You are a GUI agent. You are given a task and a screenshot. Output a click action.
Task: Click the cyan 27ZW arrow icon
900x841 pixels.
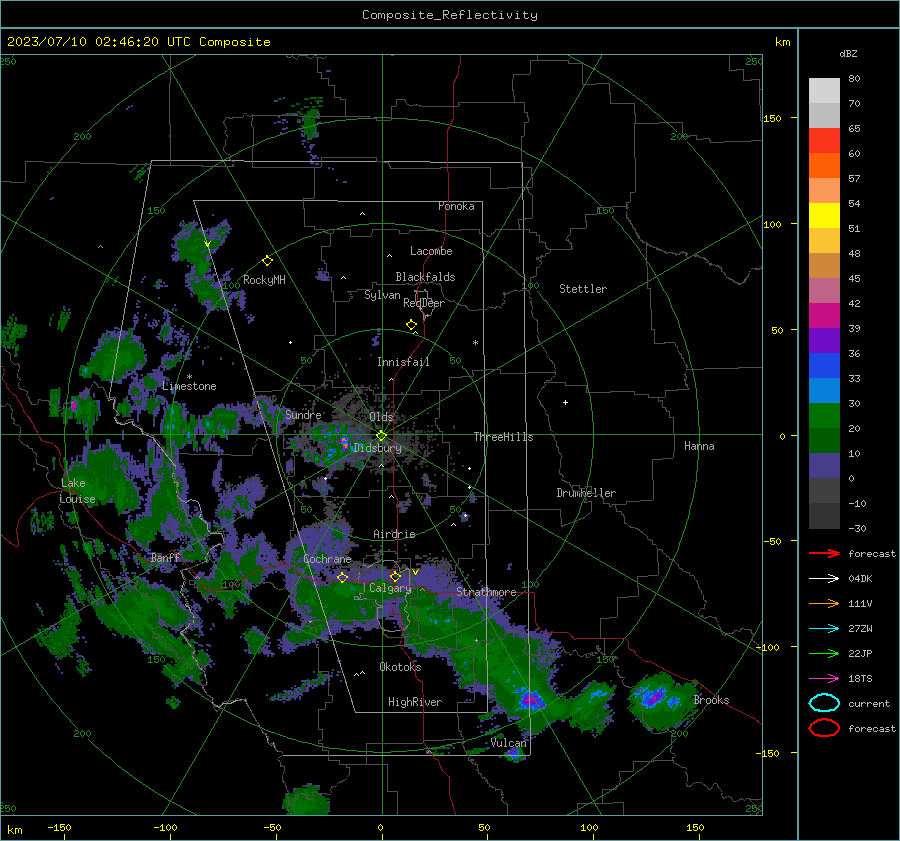[x=824, y=629]
